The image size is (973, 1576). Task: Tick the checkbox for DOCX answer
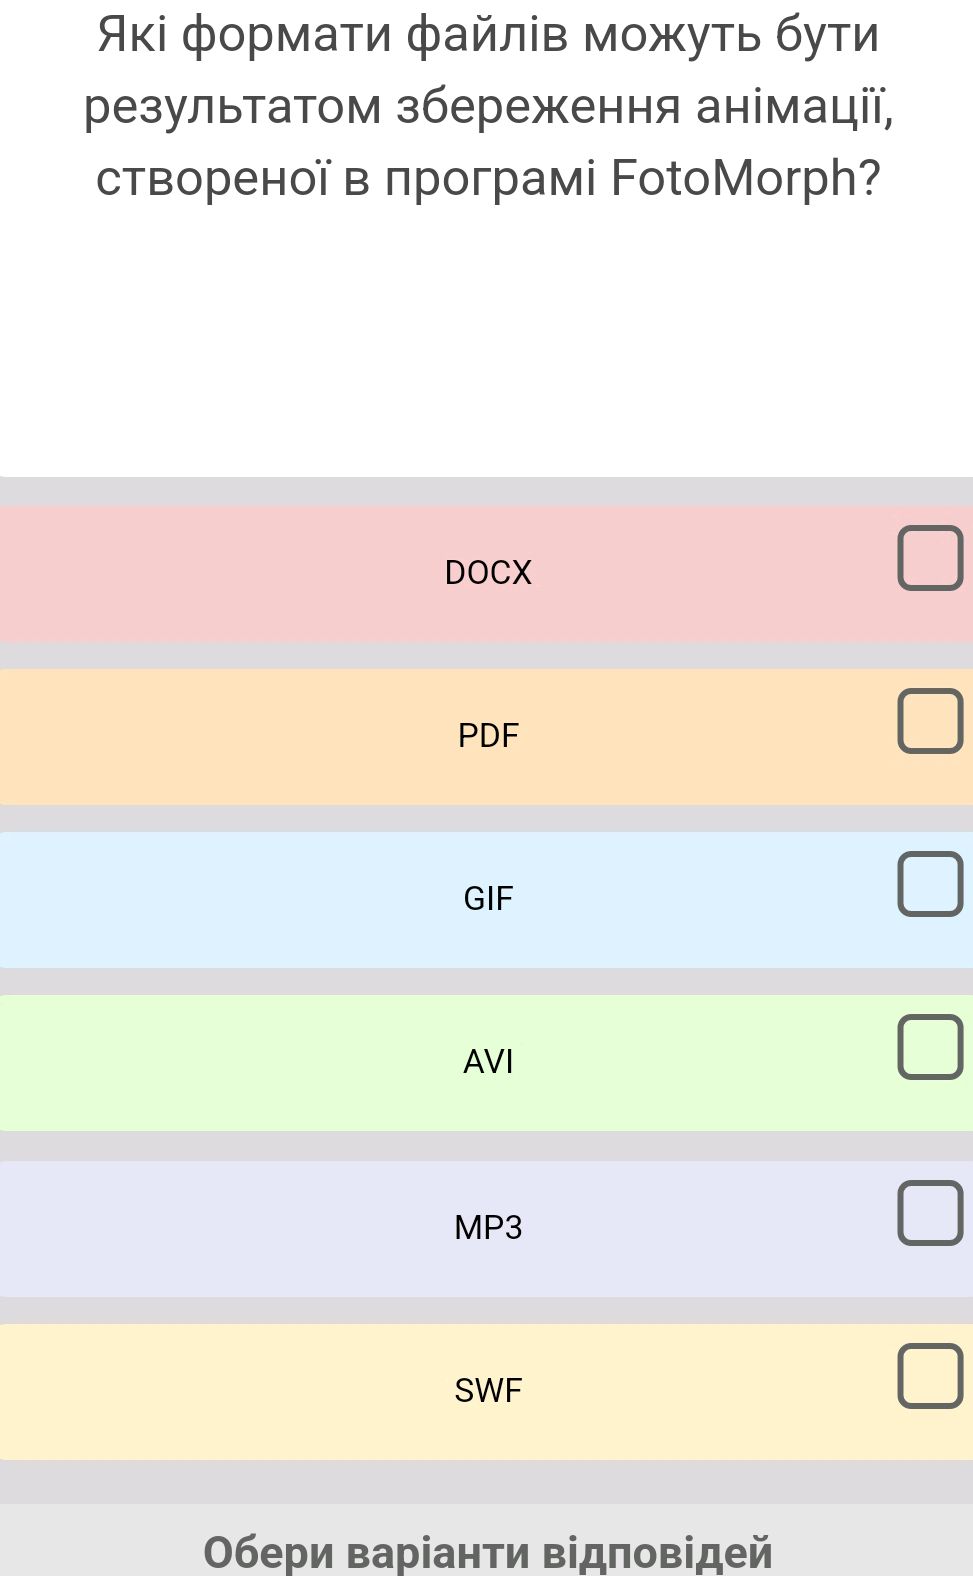coord(929,558)
